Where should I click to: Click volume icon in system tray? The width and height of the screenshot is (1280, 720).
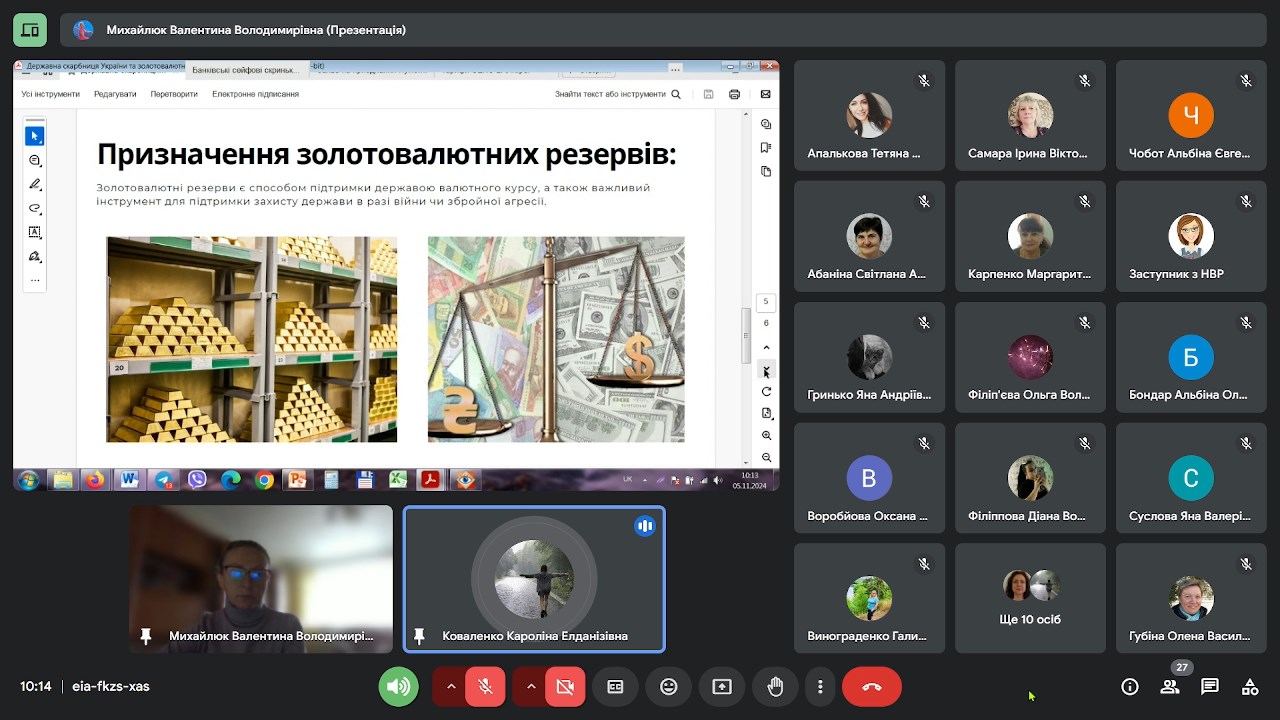718,480
